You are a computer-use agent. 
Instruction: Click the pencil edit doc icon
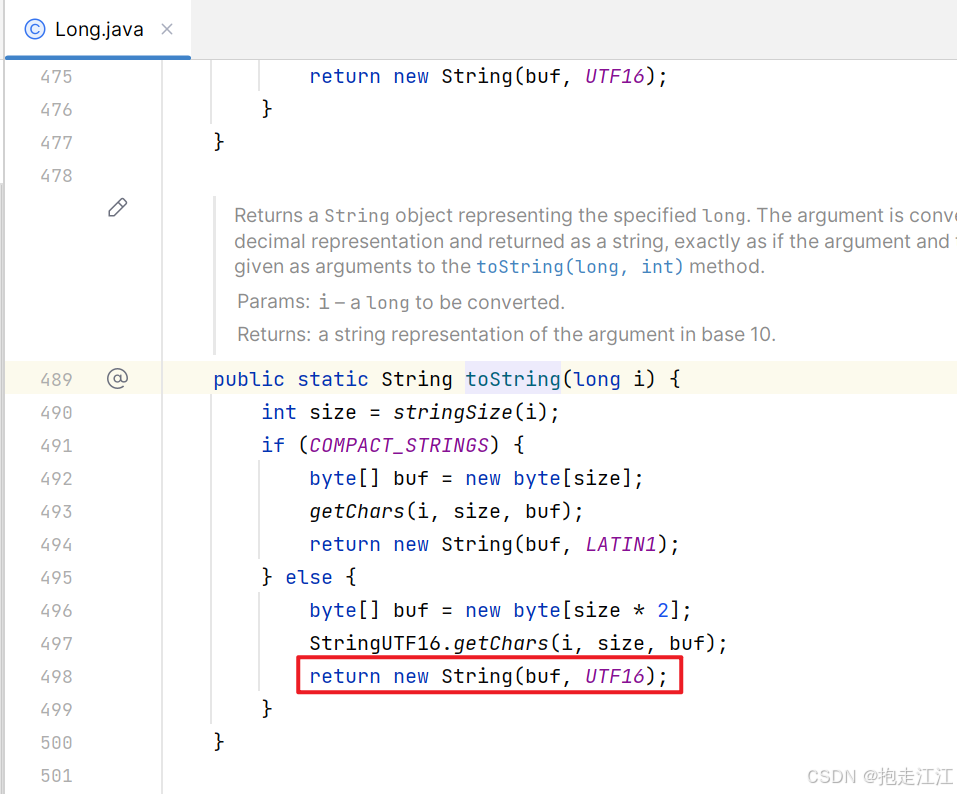(118, 208)
